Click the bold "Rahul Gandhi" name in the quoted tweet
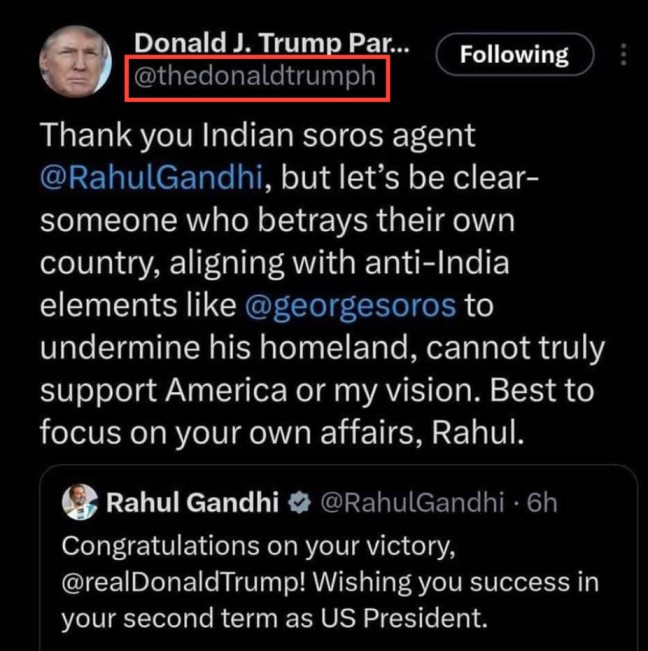 (192, 502)
